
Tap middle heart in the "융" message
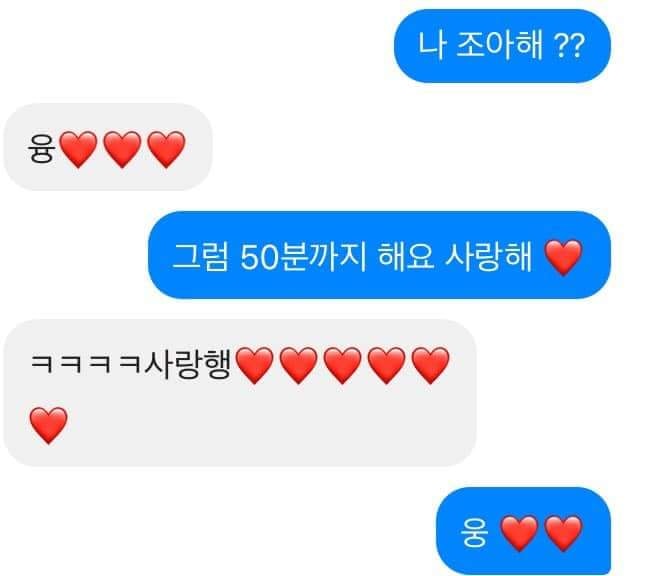click(x=122, y=149)
